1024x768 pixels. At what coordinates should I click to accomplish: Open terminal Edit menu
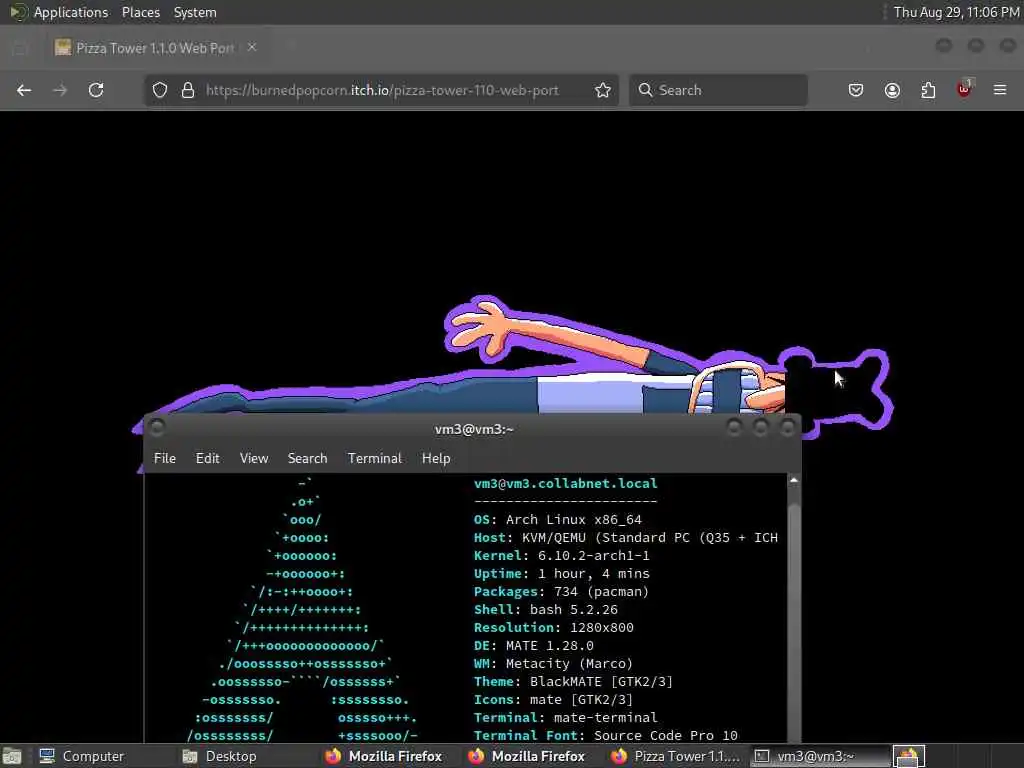[x=208, y=458]
